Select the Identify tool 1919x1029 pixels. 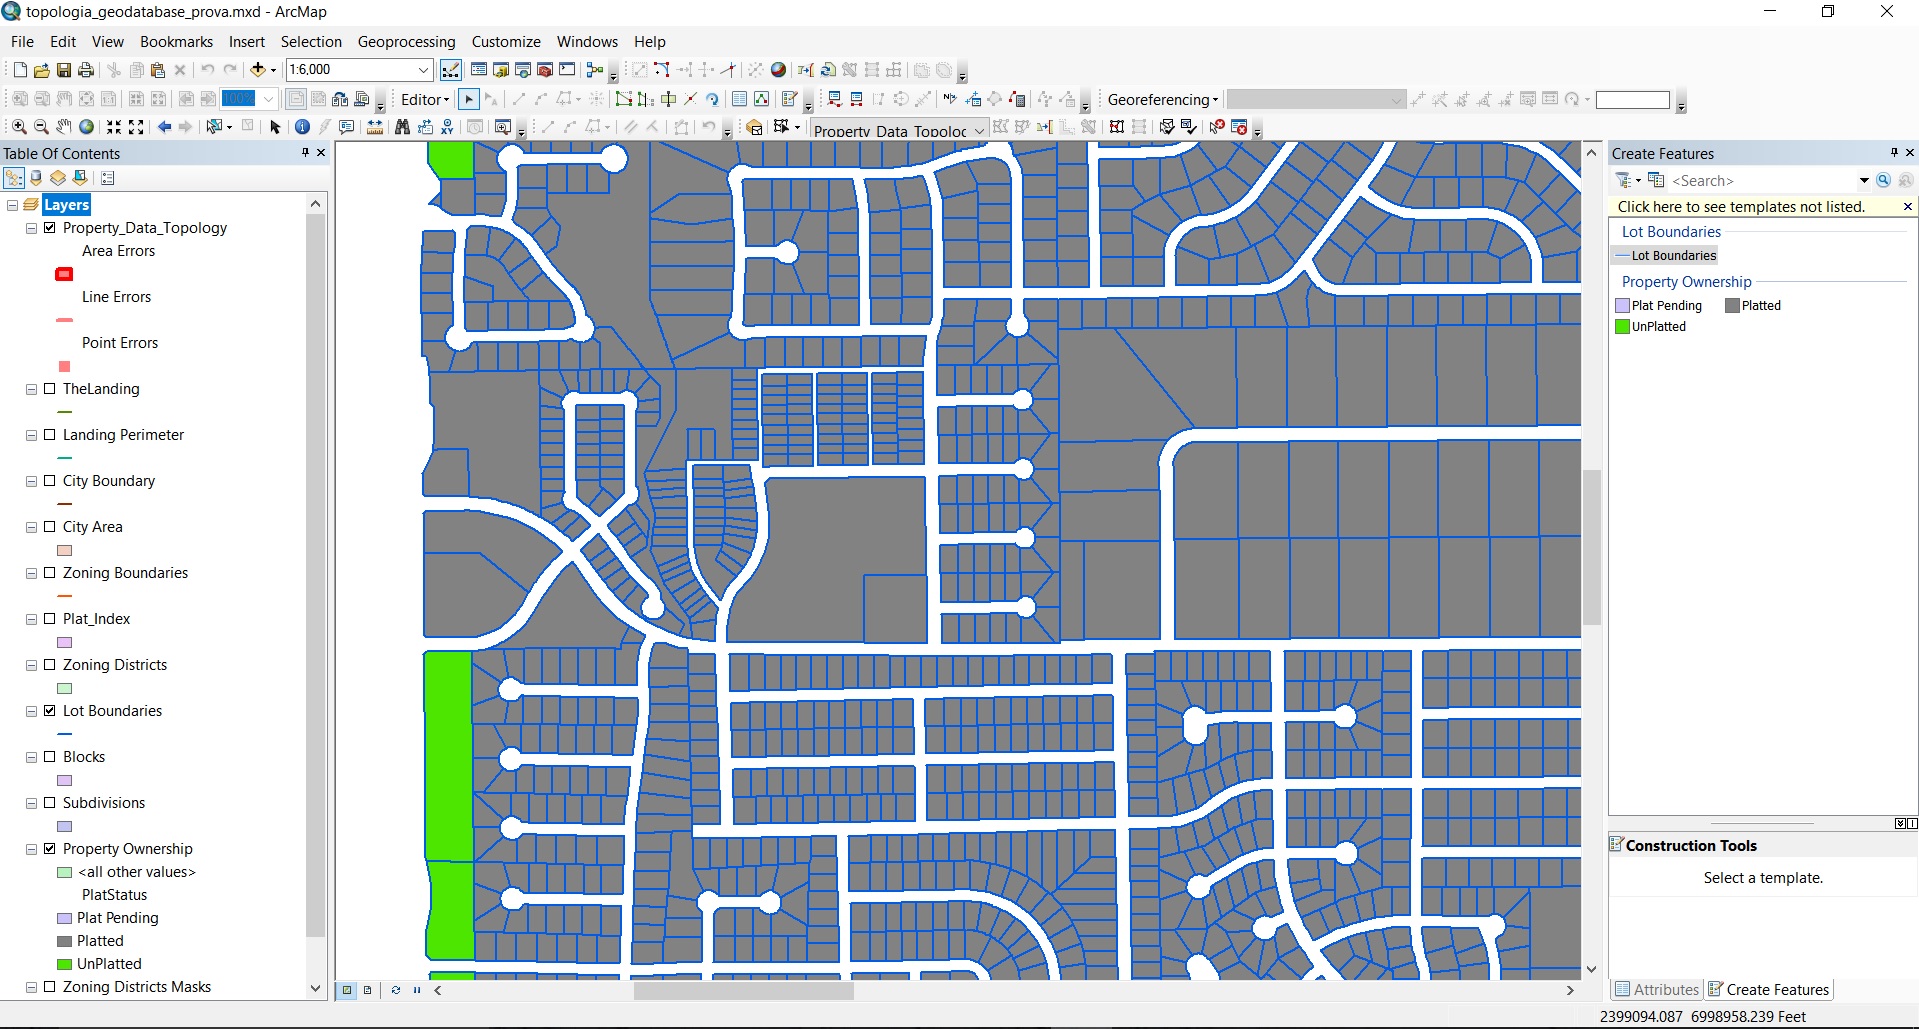pyautogui.click(x=302, y=126)
